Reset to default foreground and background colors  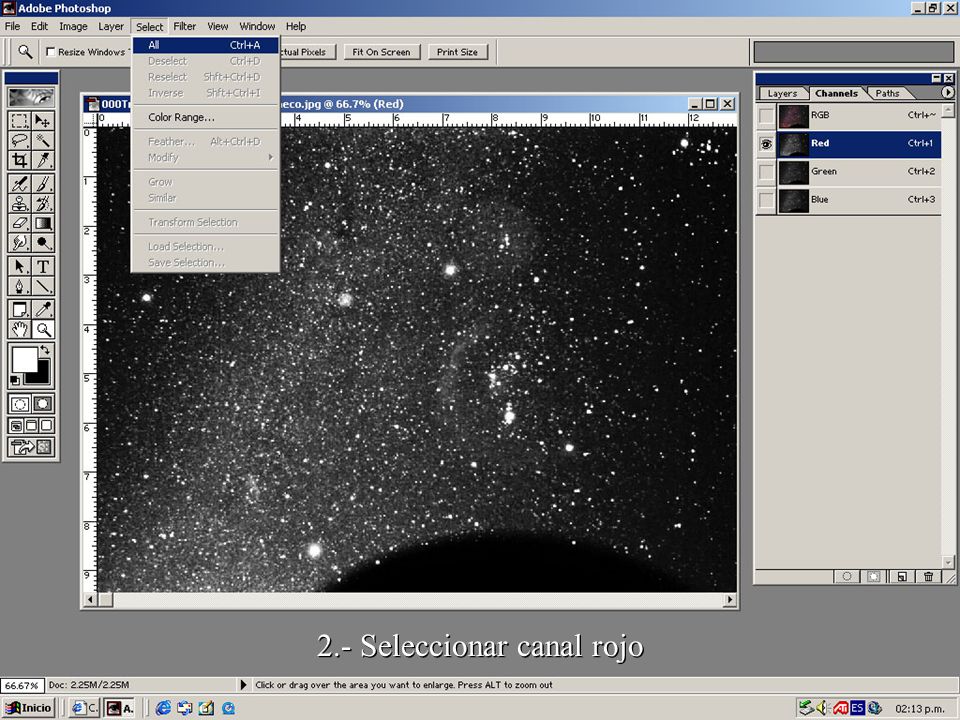click(x=15, y=381)
